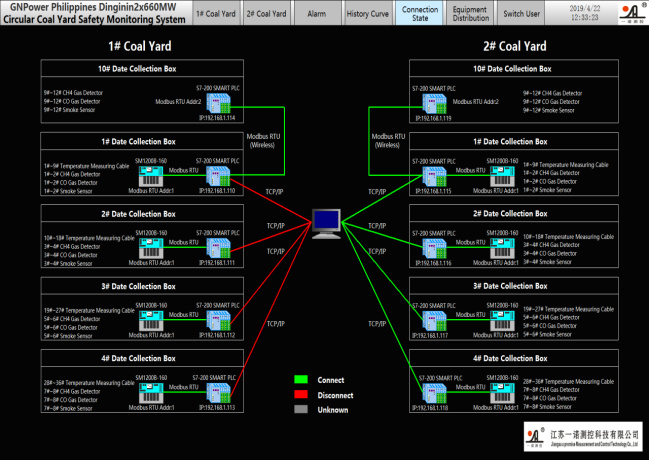Click the PLC icon with IP 192.168.1.117

click(435, 321)
